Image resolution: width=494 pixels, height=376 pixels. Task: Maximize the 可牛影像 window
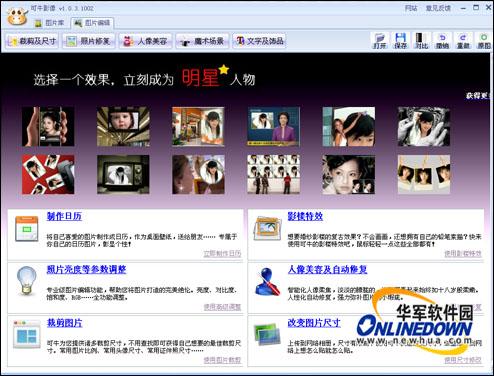tap(476, 7)
